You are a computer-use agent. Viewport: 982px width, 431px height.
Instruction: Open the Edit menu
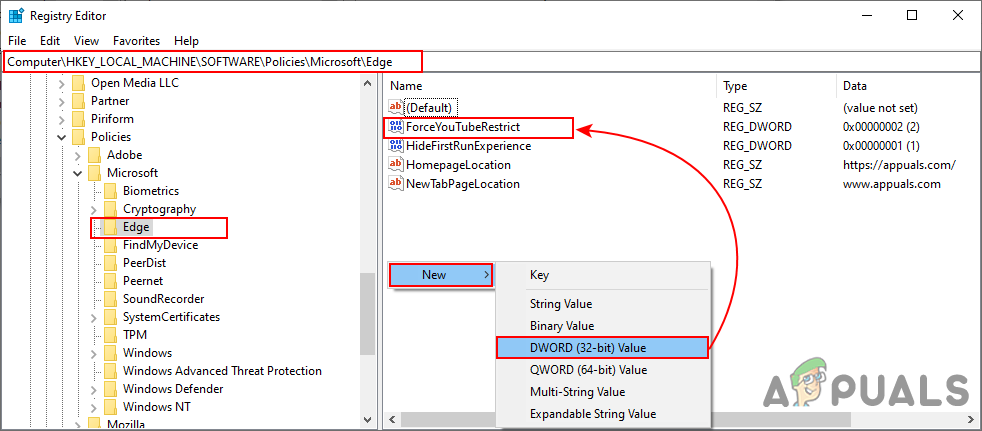(x=50, y=41)
